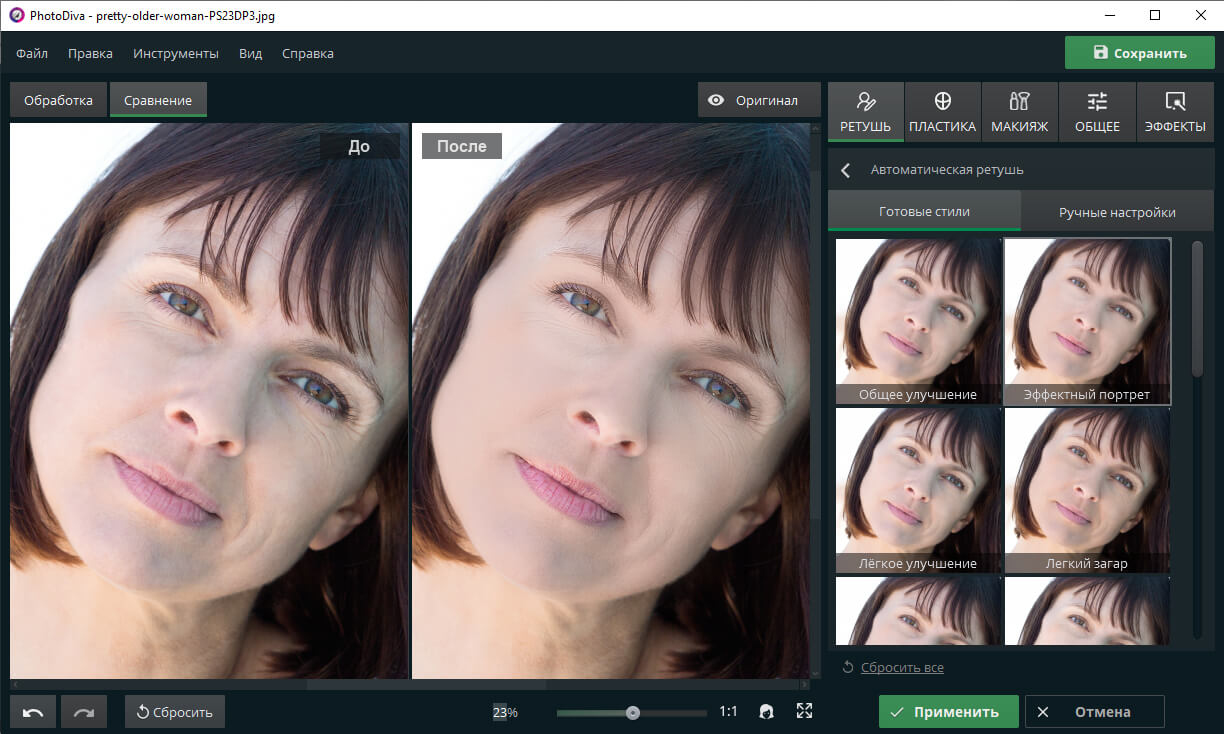This screenshot has height=734, width=1224.
Task: Open the Файл menu
Action: tap(32, 53)
